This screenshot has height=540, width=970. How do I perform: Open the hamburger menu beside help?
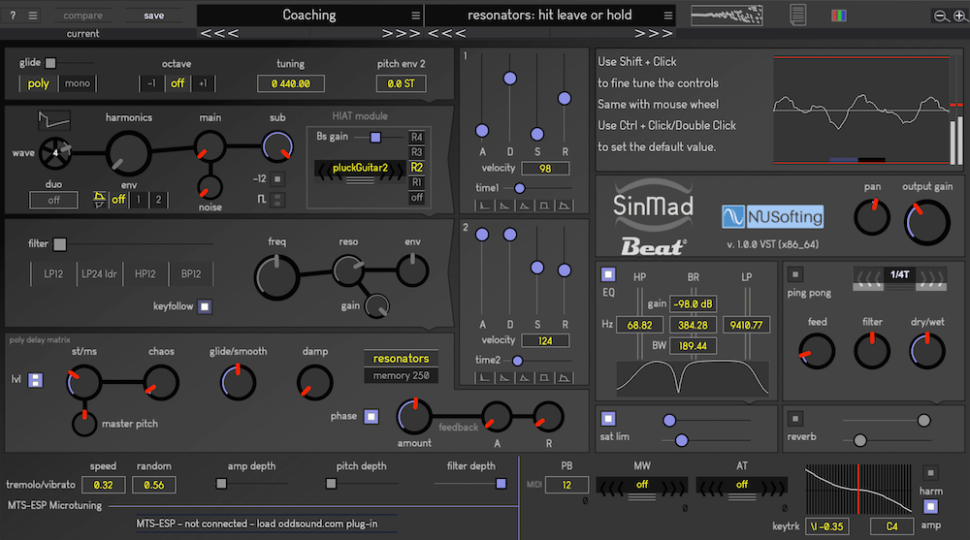[32, 15]
